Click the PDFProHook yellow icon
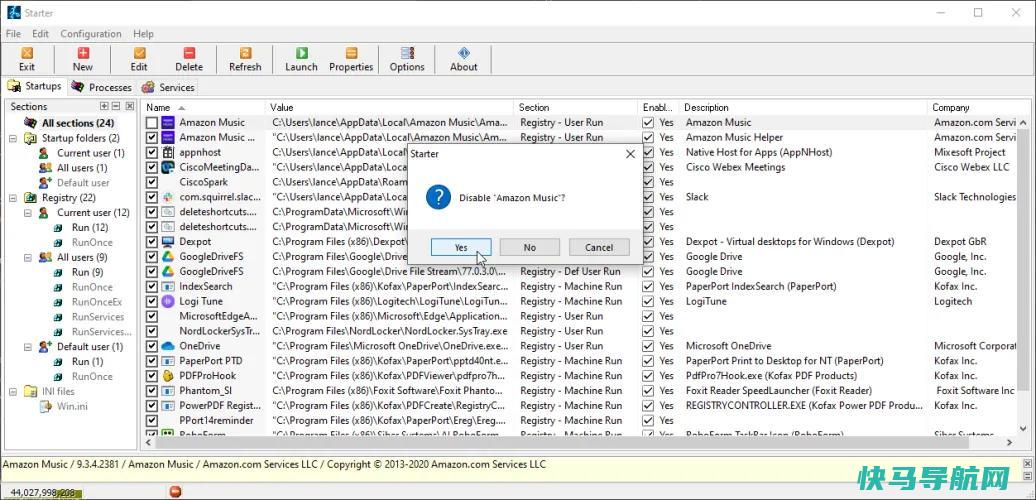1036x500 pixels. coord(168,376)
